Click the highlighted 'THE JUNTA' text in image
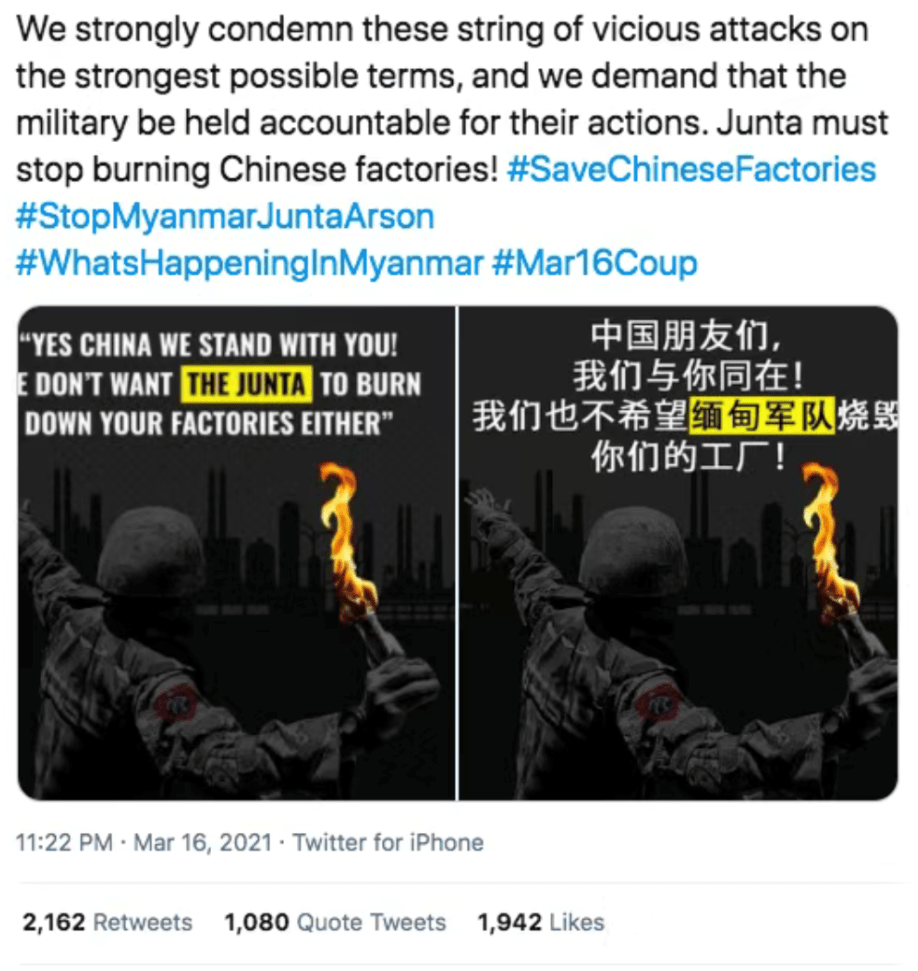Image resolution: width=918 pixels, height=971 pixels. pyautogui.click(x=247, y=385)
